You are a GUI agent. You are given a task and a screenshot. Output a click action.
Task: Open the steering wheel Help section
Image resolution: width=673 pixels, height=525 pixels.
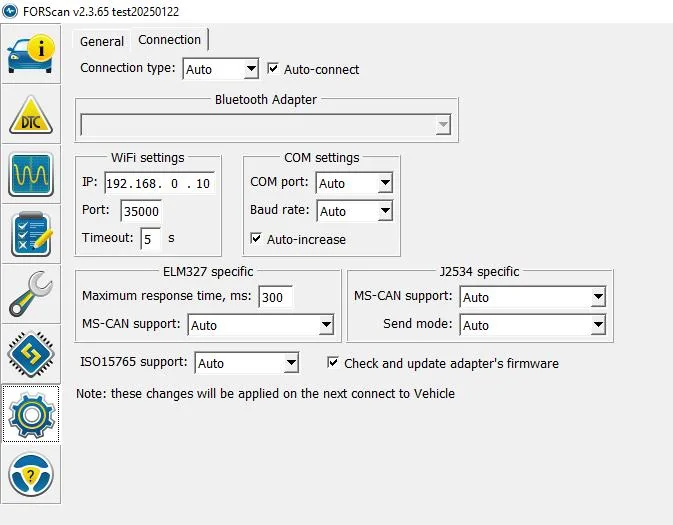click(31, 475)
